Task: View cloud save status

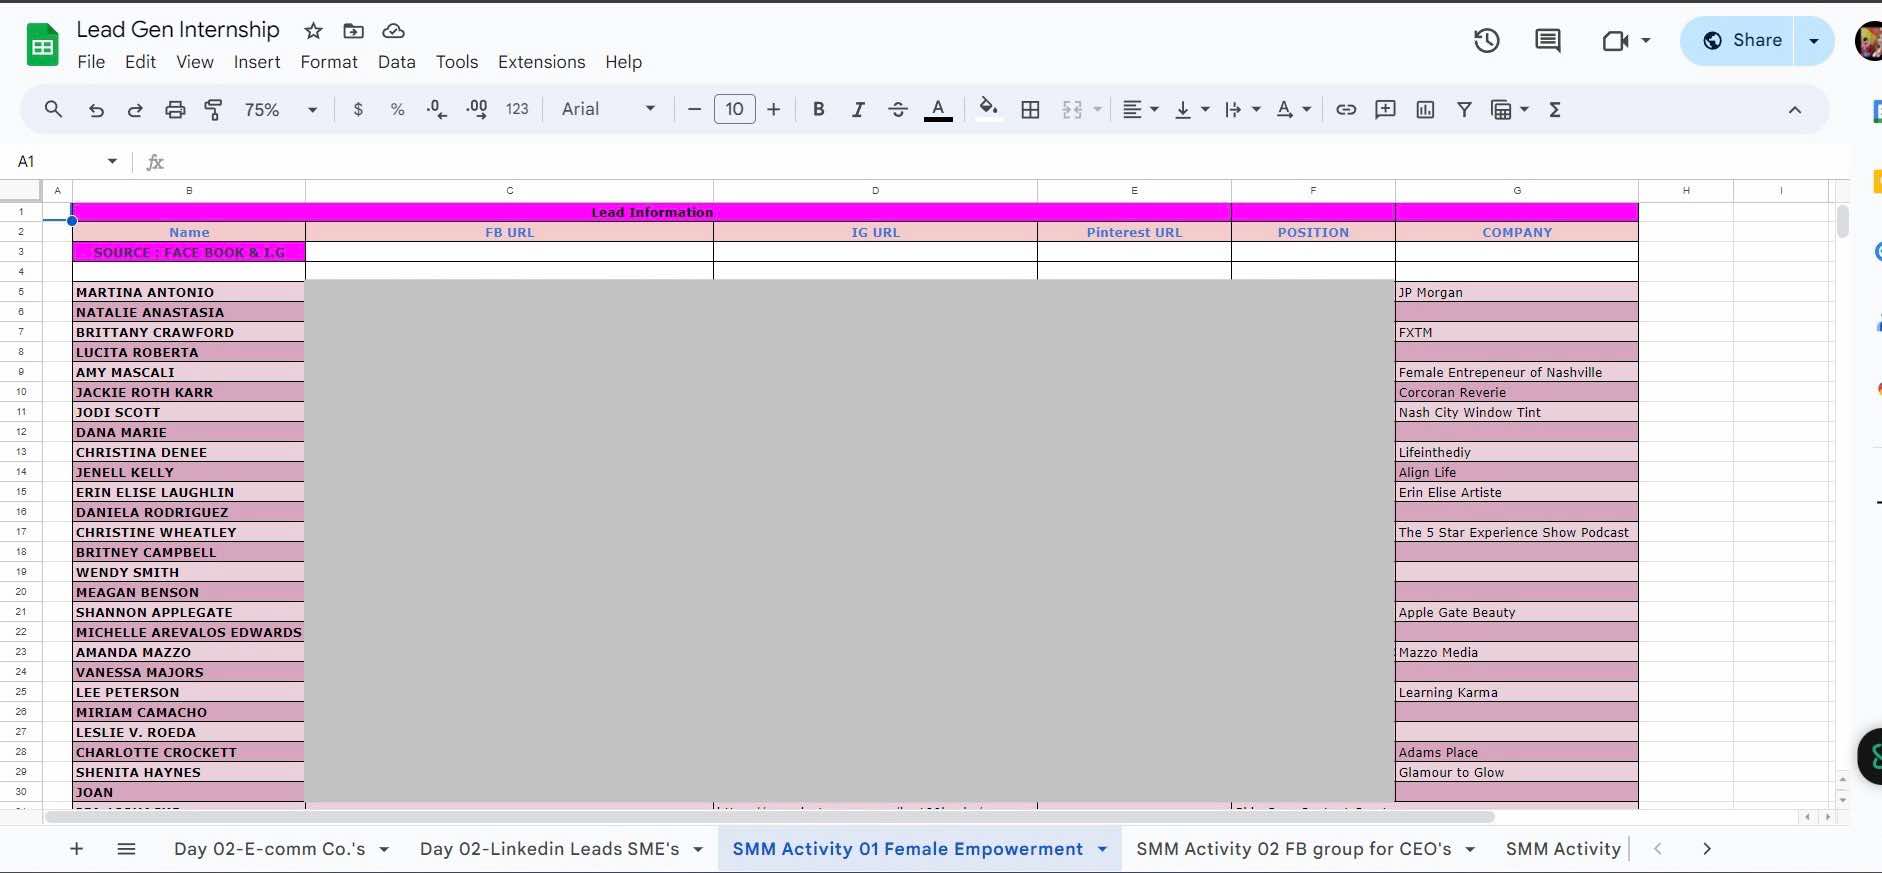Action: [393, 31]
